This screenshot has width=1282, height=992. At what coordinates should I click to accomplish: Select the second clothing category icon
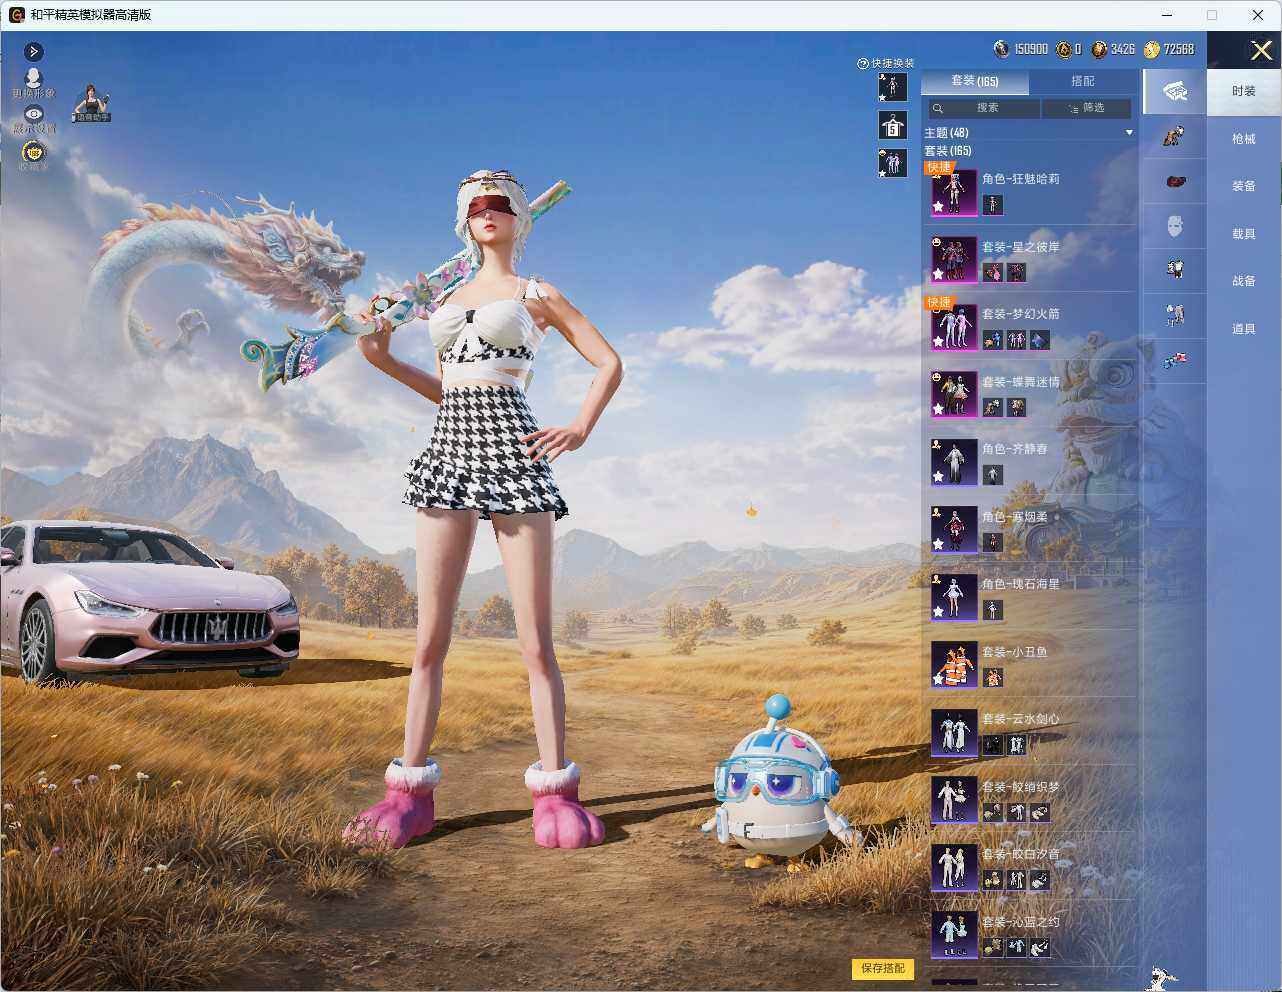click(1175, 136)
